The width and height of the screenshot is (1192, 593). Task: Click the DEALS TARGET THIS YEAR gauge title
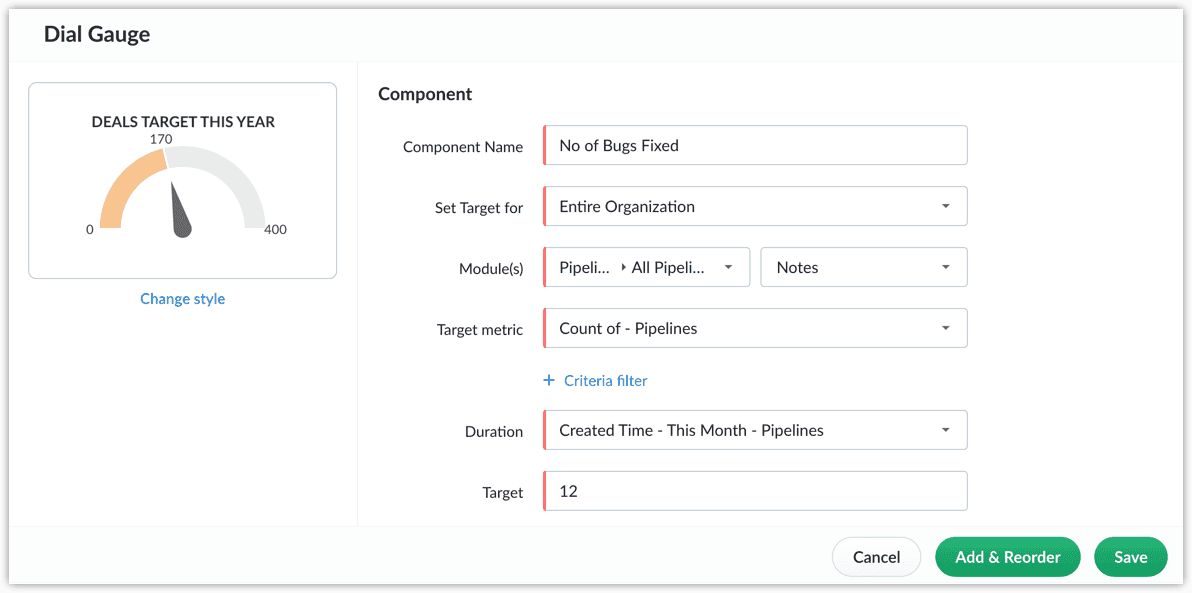(183, 122)
